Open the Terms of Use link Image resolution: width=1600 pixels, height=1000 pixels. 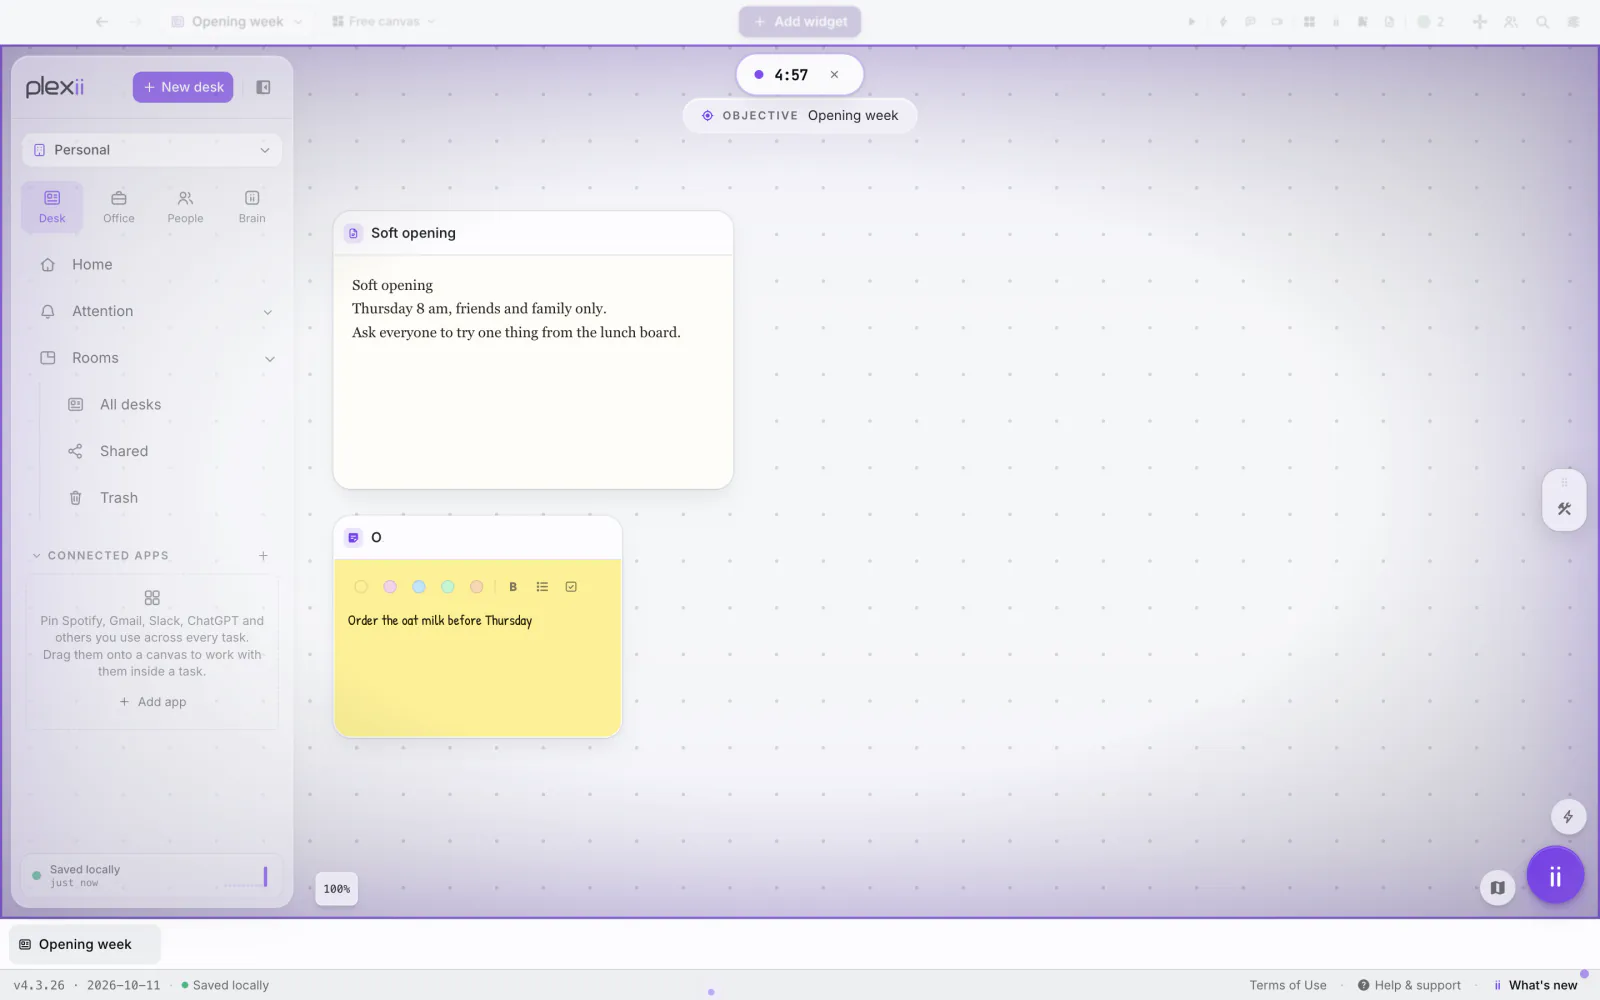pos(1288,985)
